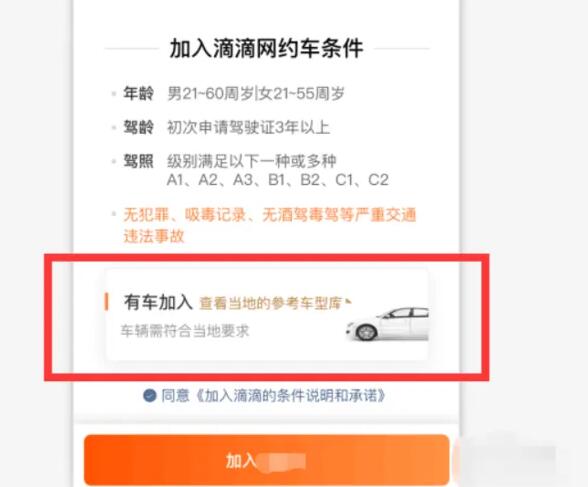Open 查看当地的参考车型库 link

coord(270,303)
